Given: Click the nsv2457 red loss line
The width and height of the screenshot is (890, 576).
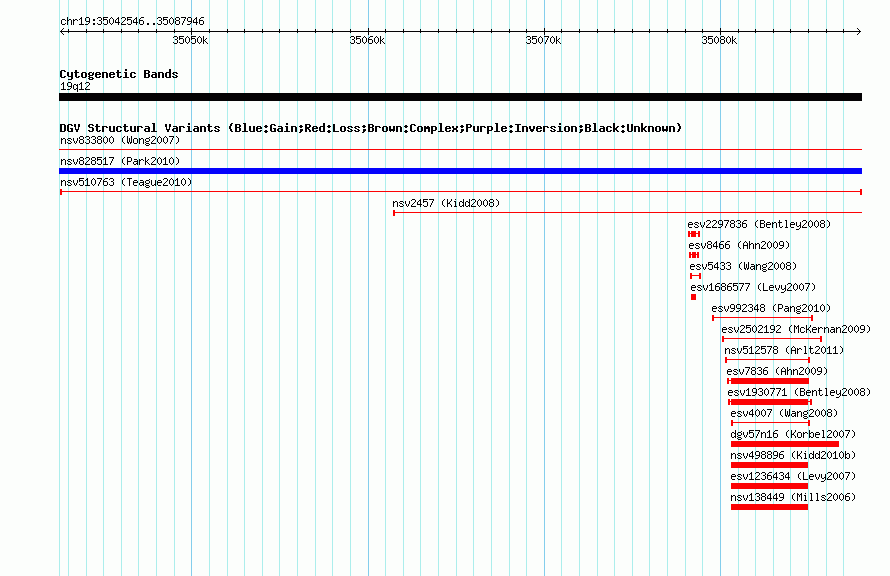Looking at the screenshot, I should [627, 213].
